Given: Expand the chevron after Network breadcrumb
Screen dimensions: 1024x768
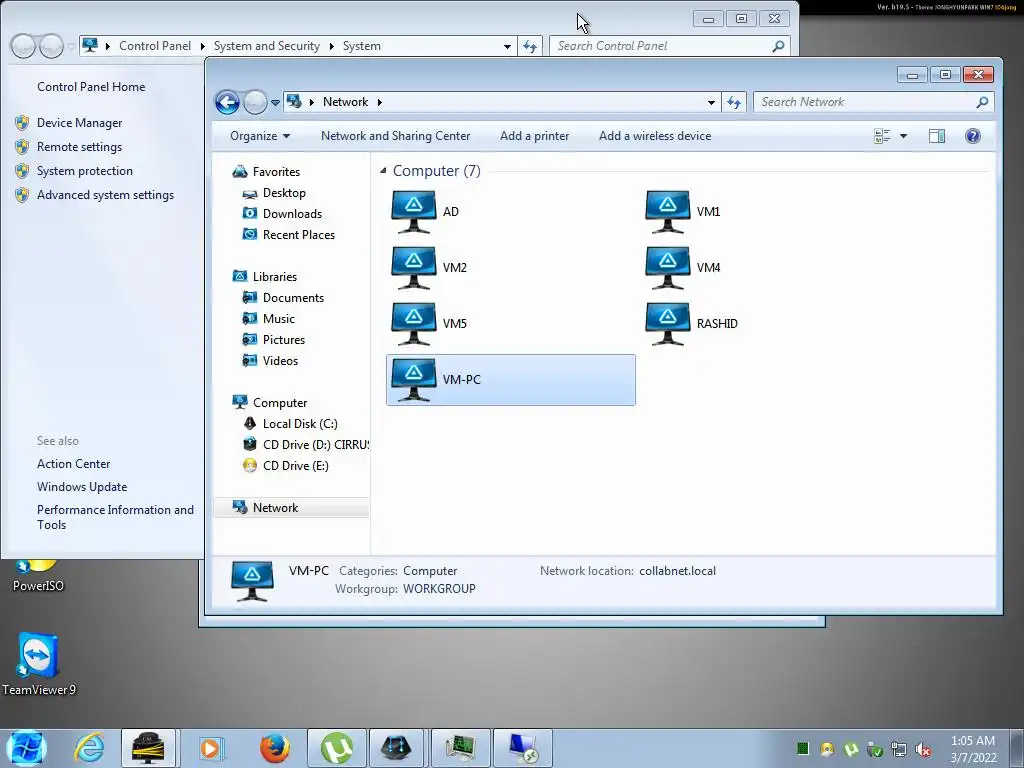Looking at the screenshot, I should [379, 102].
